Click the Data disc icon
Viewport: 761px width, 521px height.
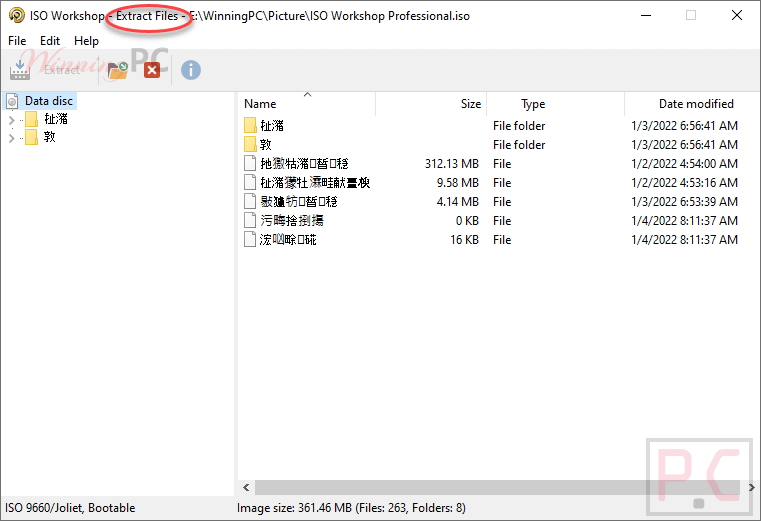click(x=13, y=101)
